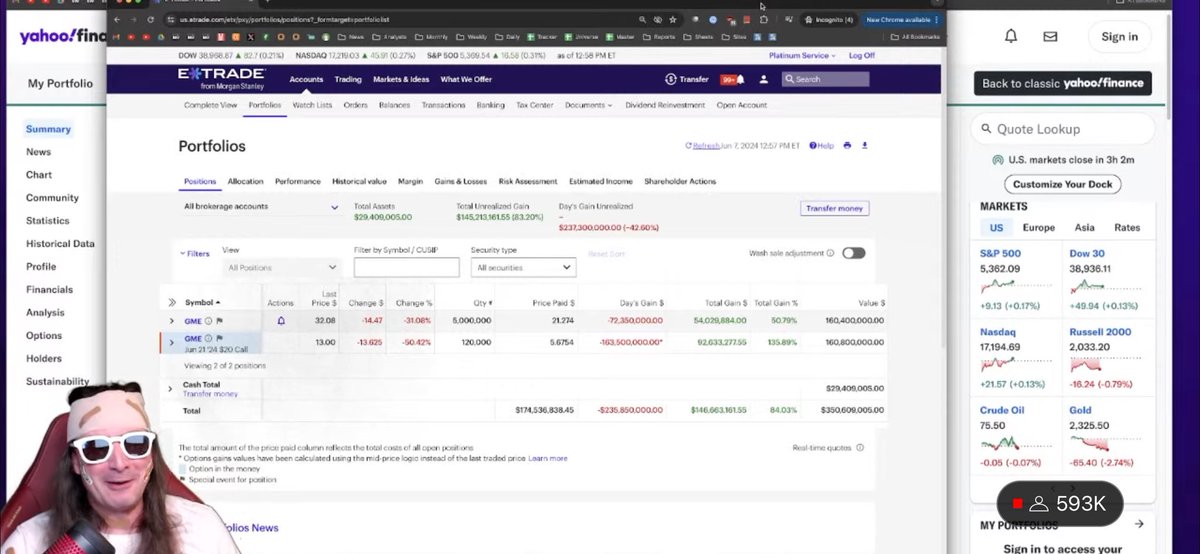
Task: Focus the E*TRADE Search field
Action: (x=826, y=79)
